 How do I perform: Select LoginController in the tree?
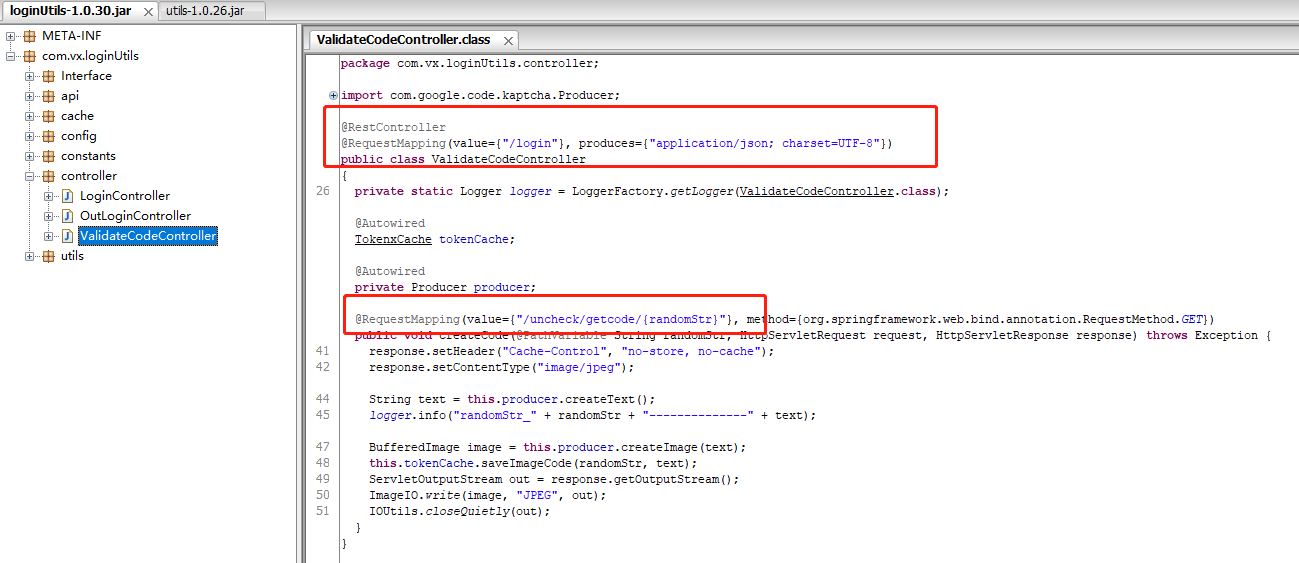(125, 196)
